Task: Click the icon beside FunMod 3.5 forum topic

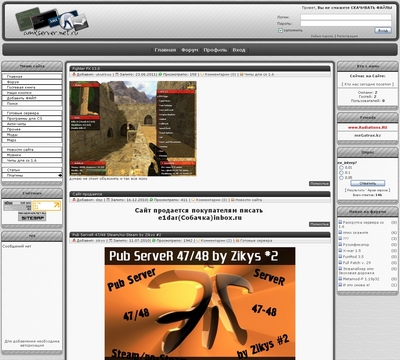Action: click(340, 256)
